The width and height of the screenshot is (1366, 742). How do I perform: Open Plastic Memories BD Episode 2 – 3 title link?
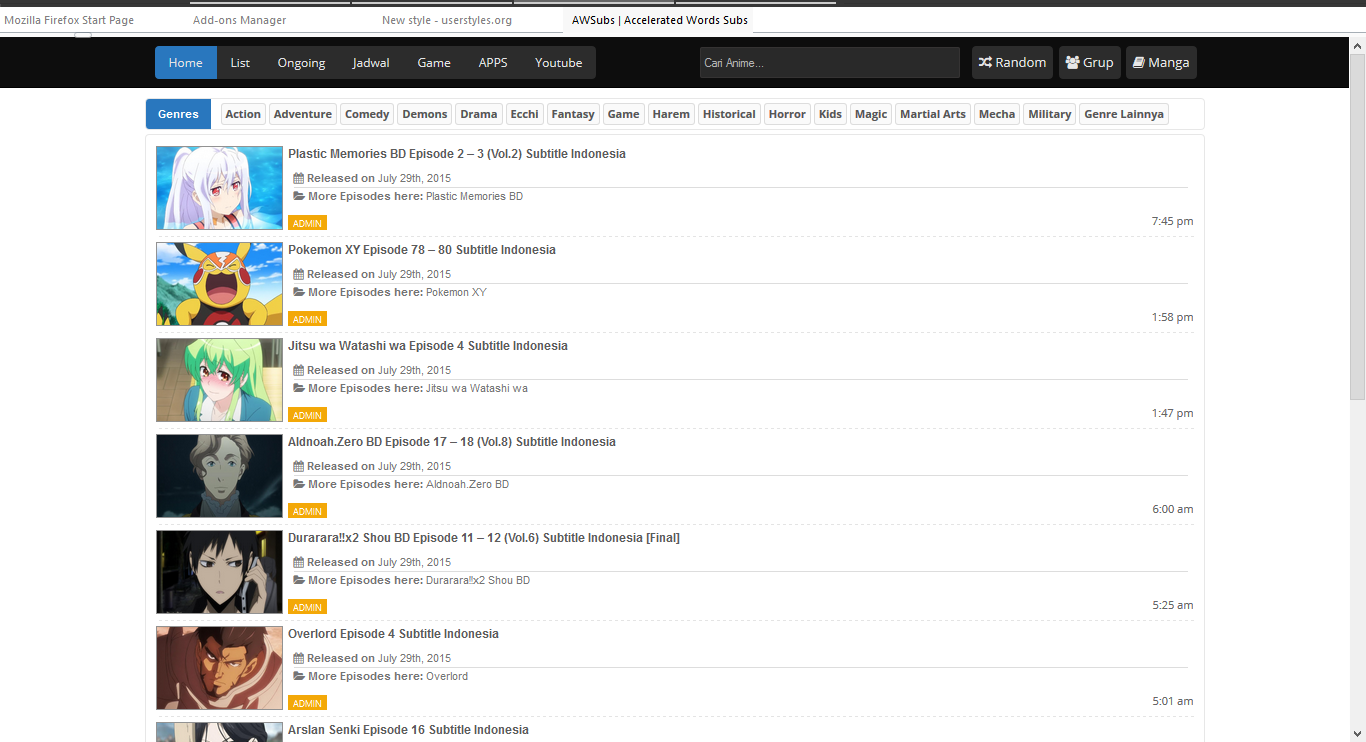coord(457,154)
